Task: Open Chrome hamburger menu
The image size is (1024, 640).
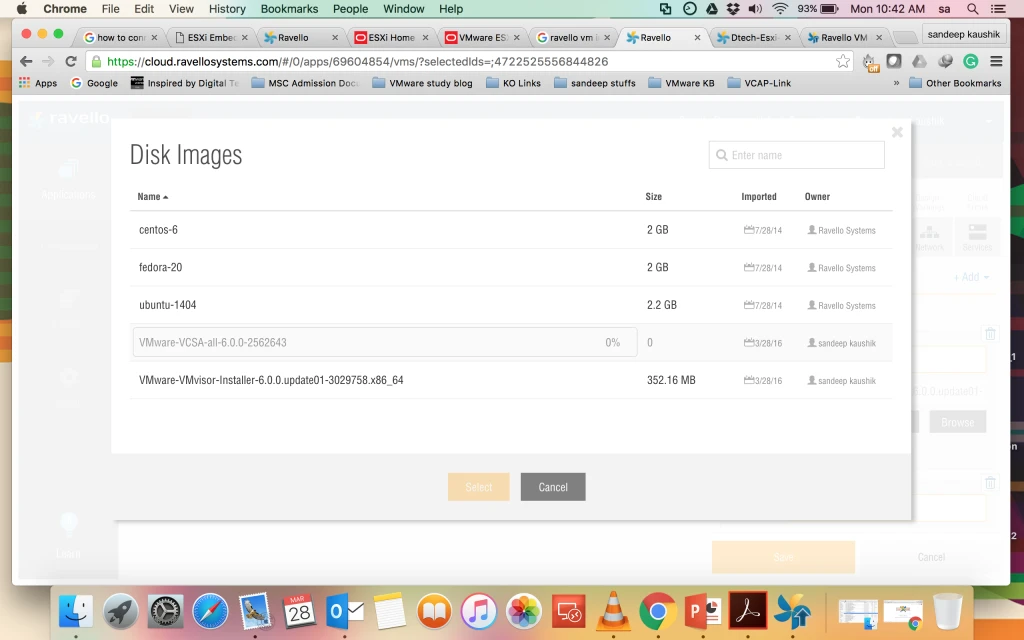Action: [996, 61]
